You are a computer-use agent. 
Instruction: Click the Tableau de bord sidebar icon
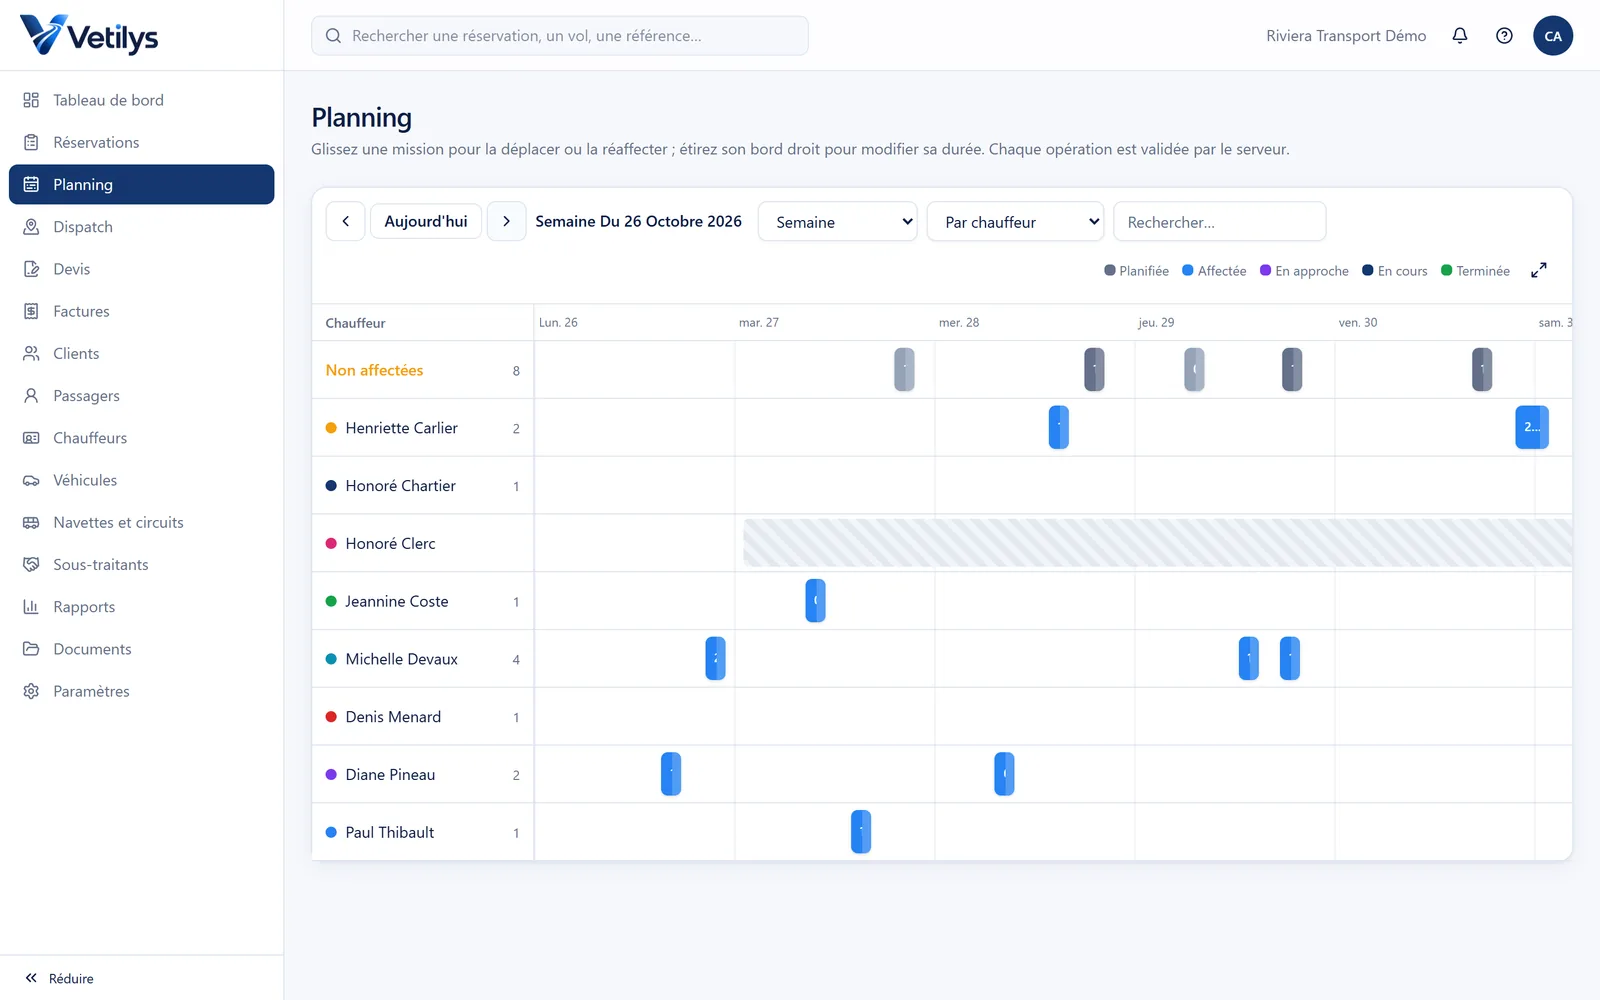pyautogui.click(x=31, y=100)
